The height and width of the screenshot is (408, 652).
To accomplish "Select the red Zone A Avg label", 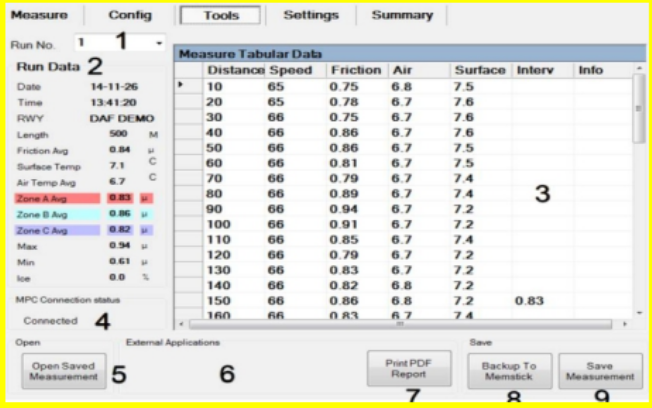I will [x=56, y=199].
